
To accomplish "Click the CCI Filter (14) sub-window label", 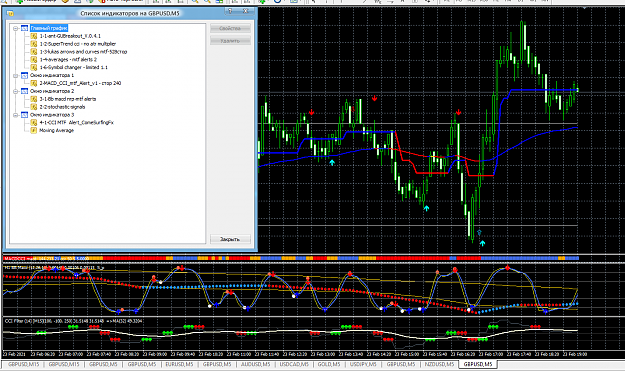I will pyautogui.click(x=73, y=321).
